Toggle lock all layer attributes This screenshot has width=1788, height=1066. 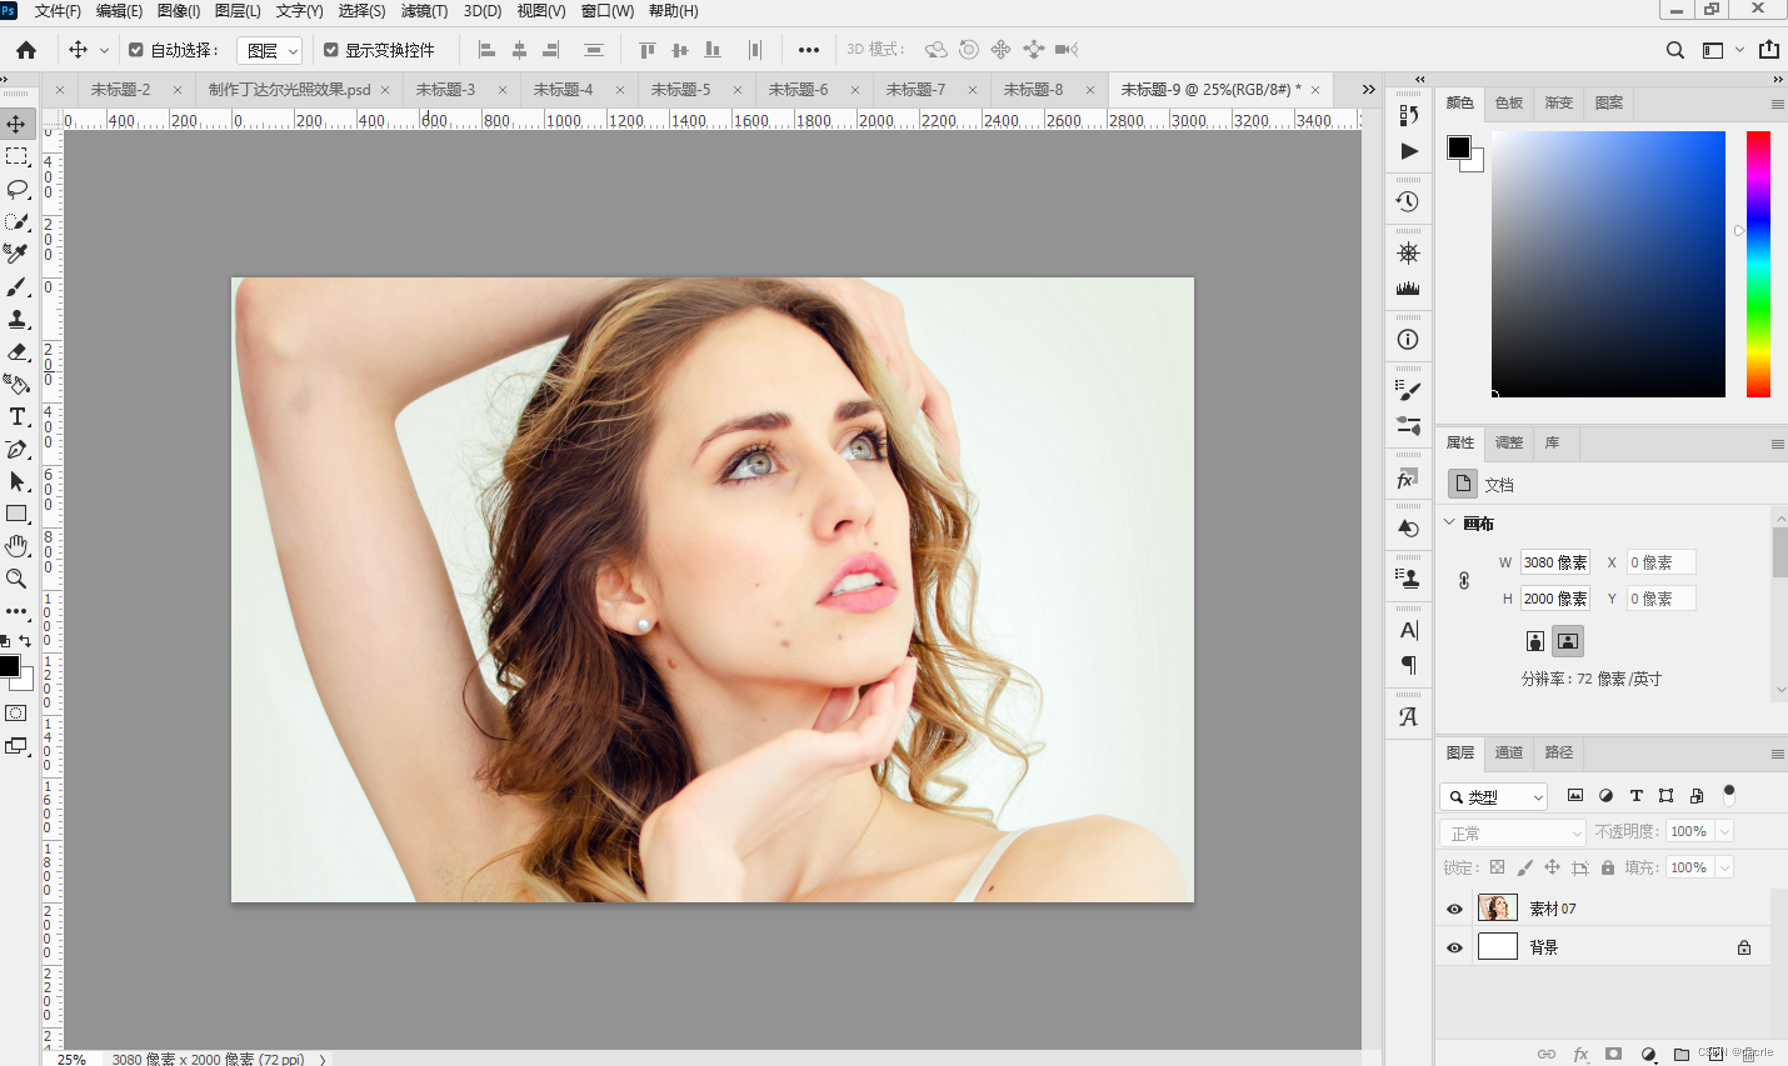tap(1608, 867)
